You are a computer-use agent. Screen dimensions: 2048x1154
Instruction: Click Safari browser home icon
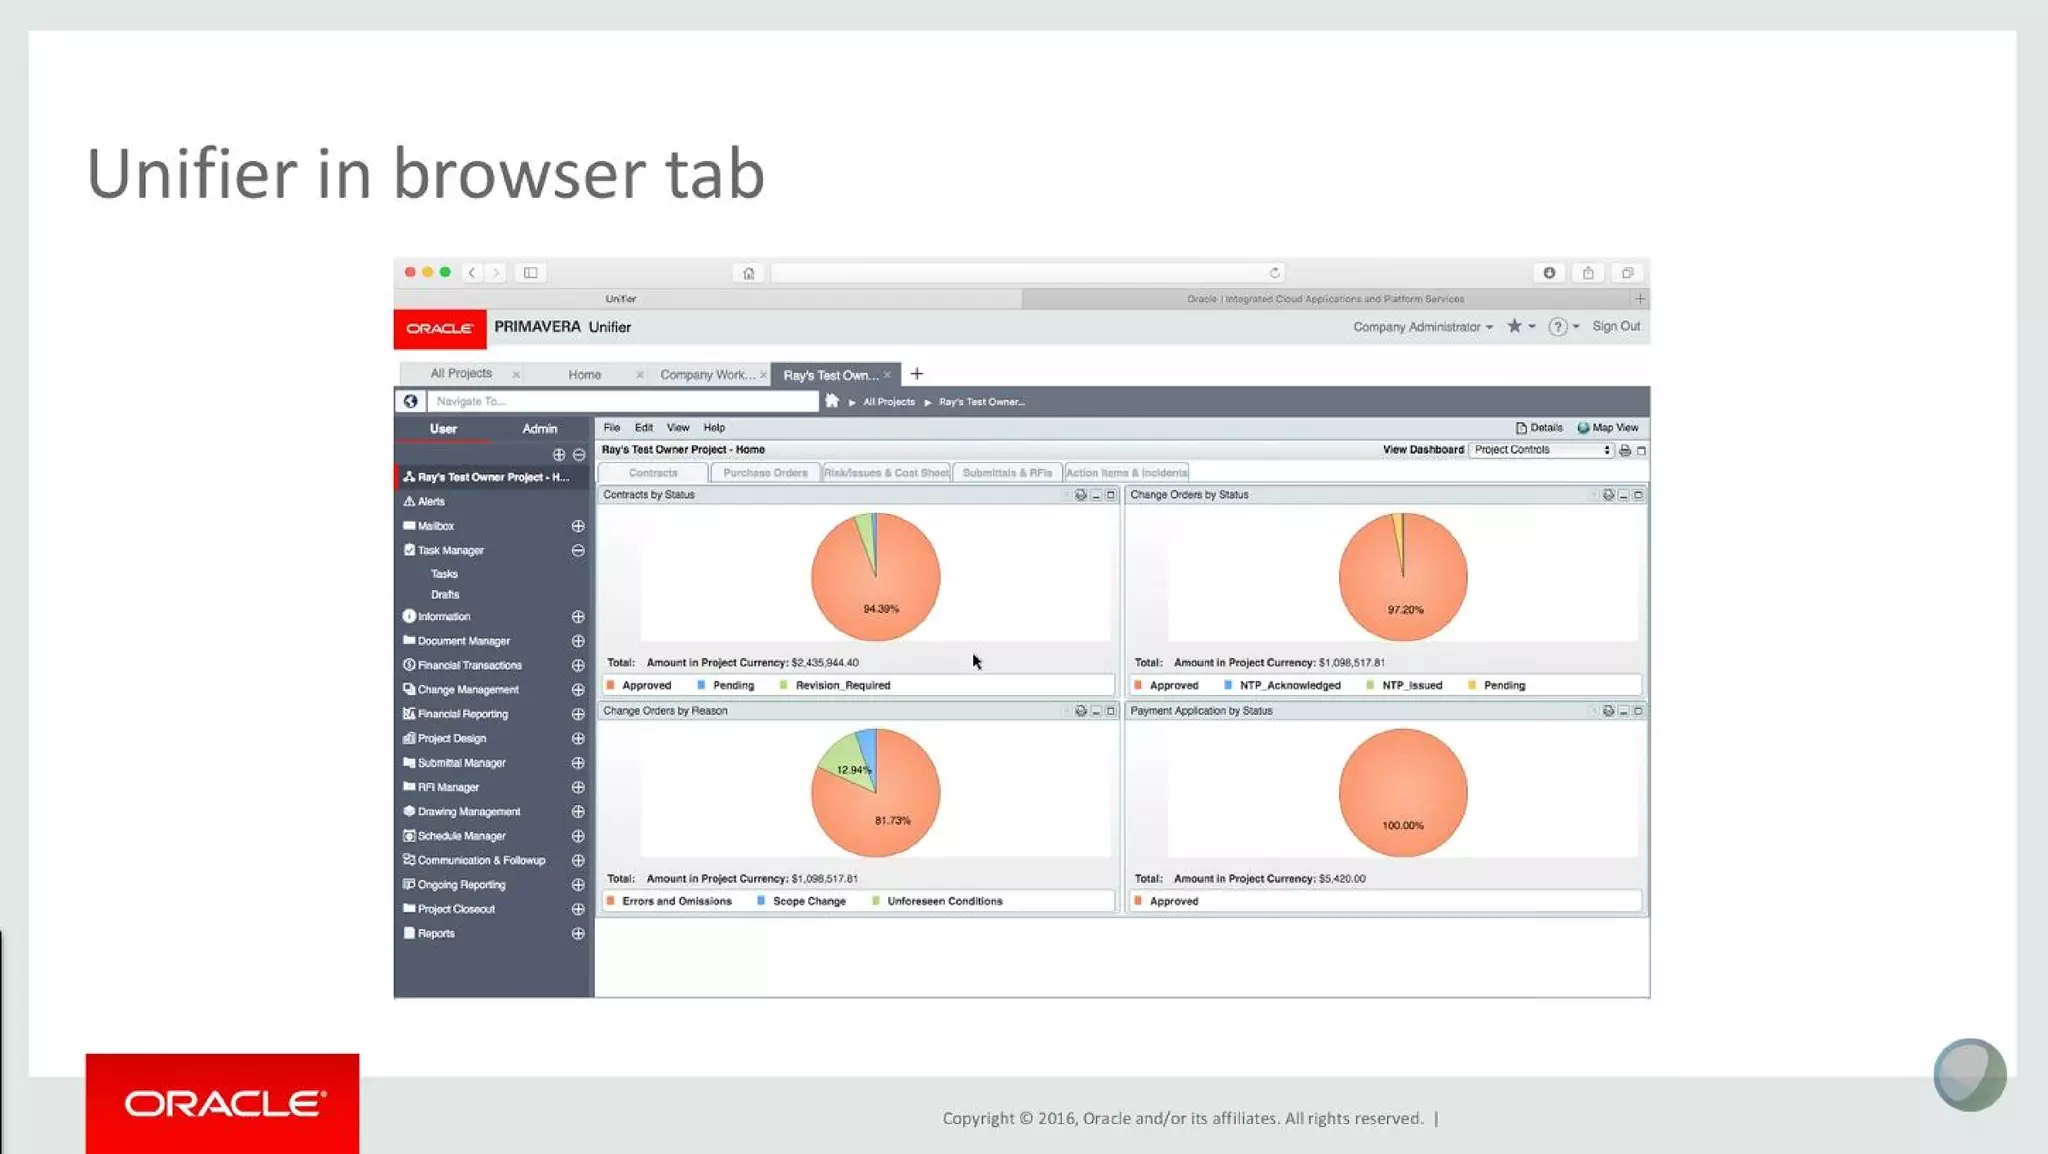(x=748, y=273)
